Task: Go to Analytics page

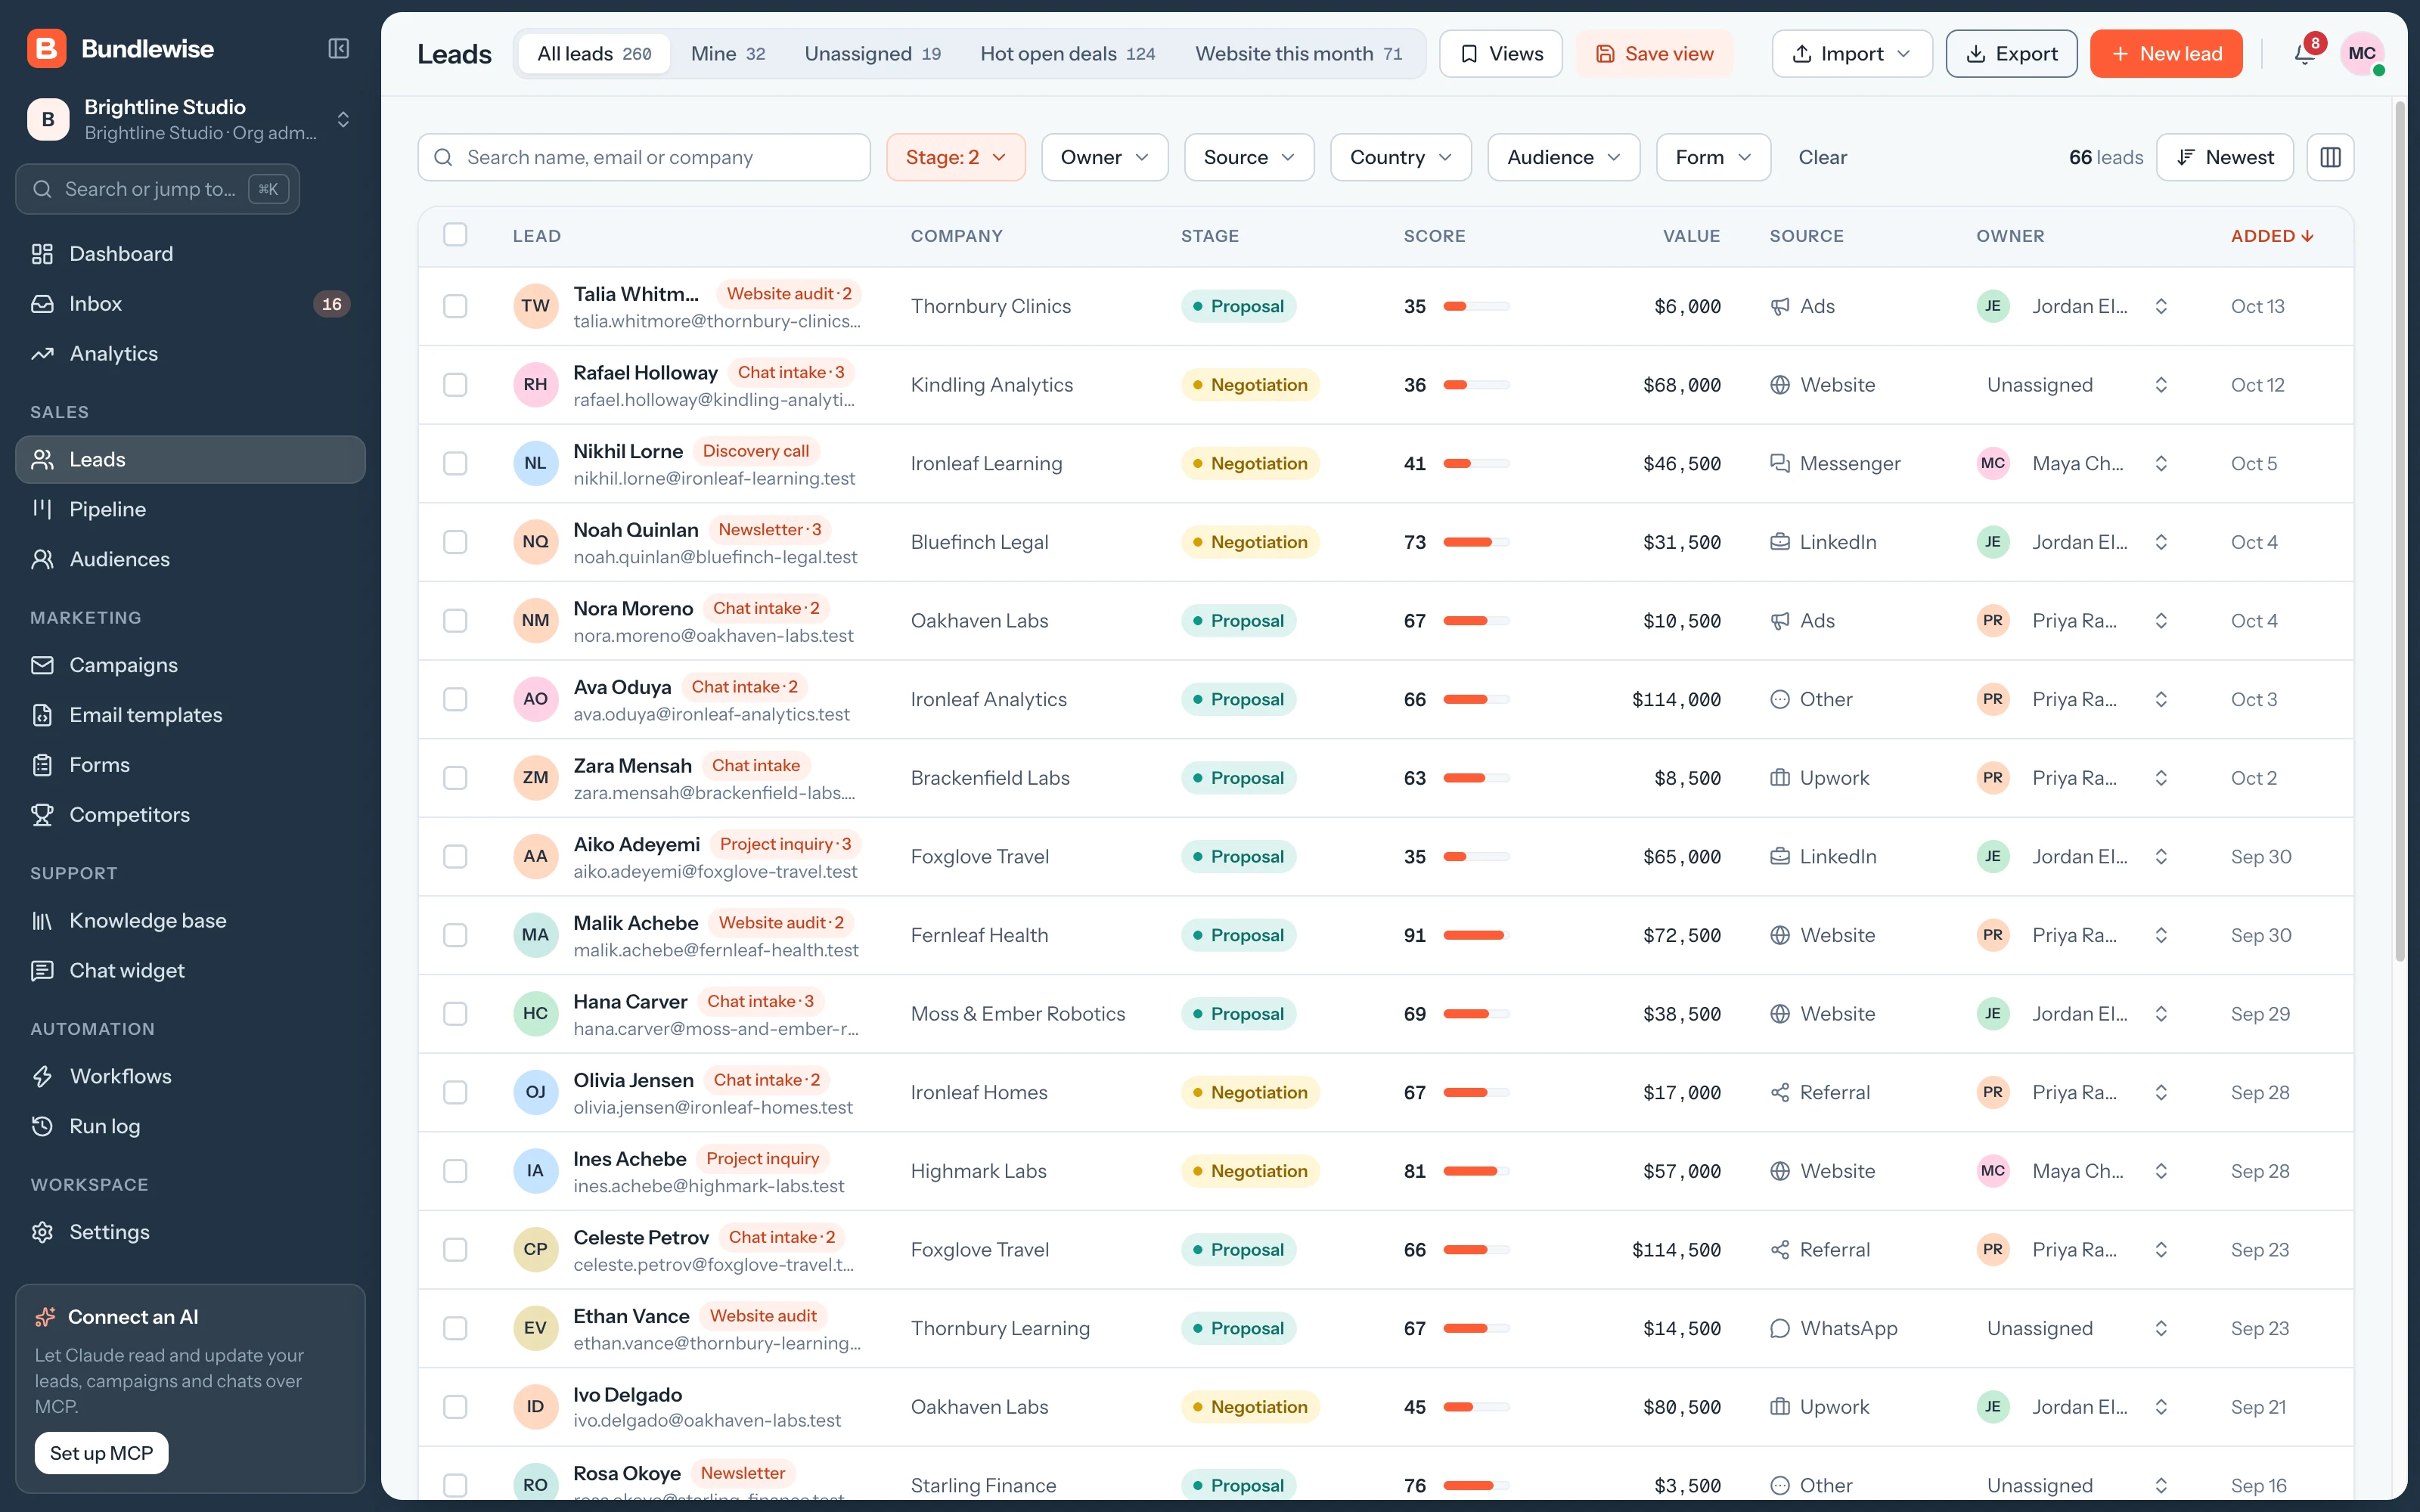Action: coord(190,354)
